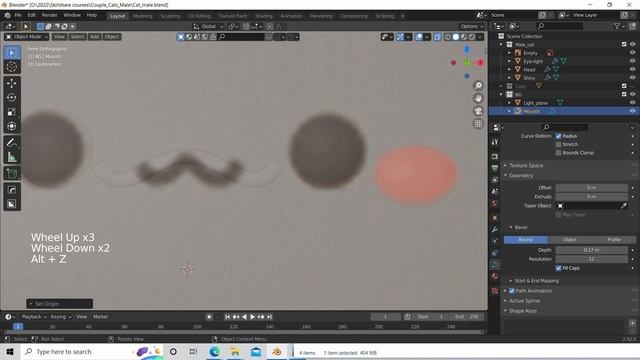Click the Play animation button
The image size is (640, 360).
point(253,317)
